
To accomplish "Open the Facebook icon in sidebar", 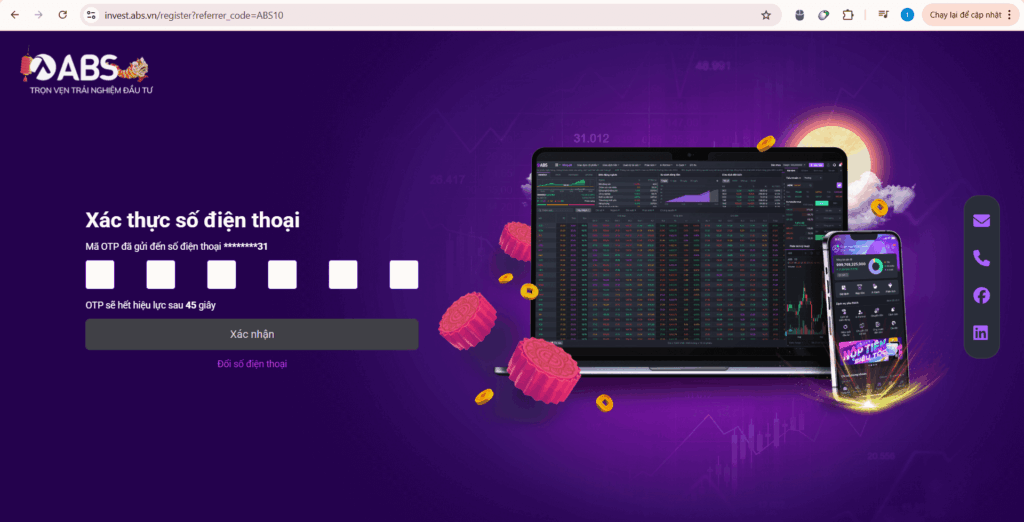I will click(981, 295).
